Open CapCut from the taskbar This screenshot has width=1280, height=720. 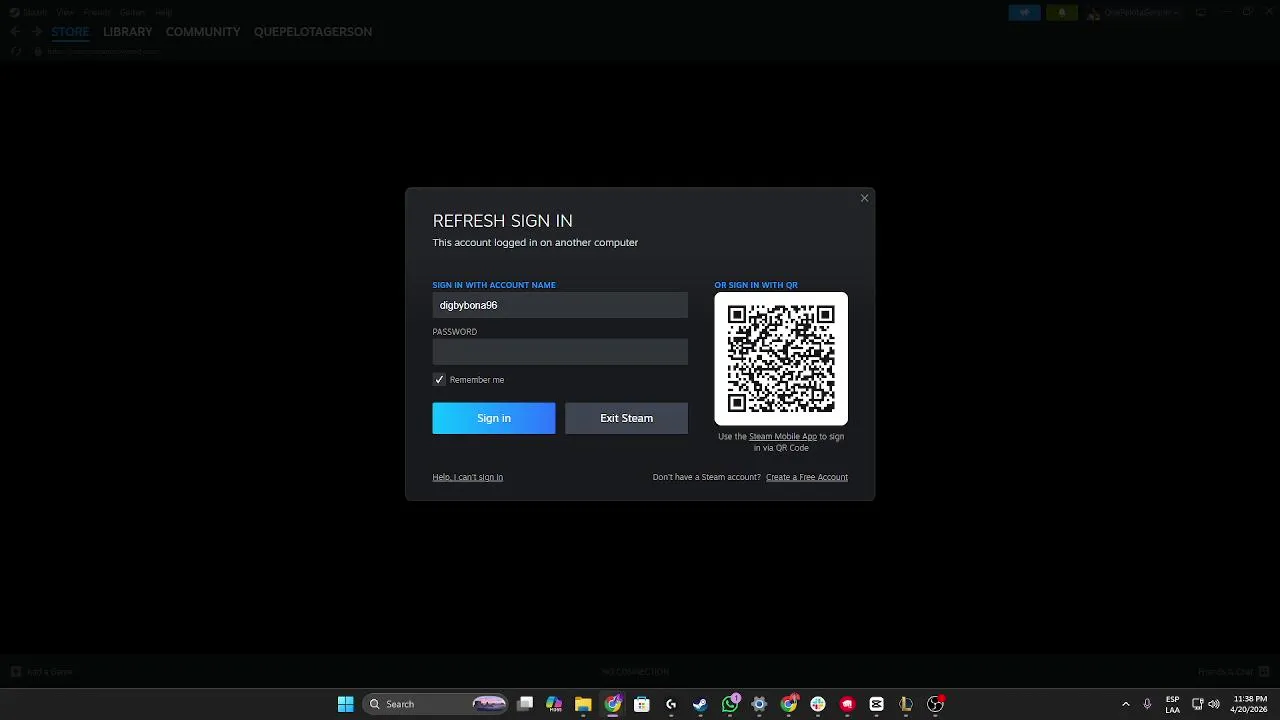tap(877, 704)
